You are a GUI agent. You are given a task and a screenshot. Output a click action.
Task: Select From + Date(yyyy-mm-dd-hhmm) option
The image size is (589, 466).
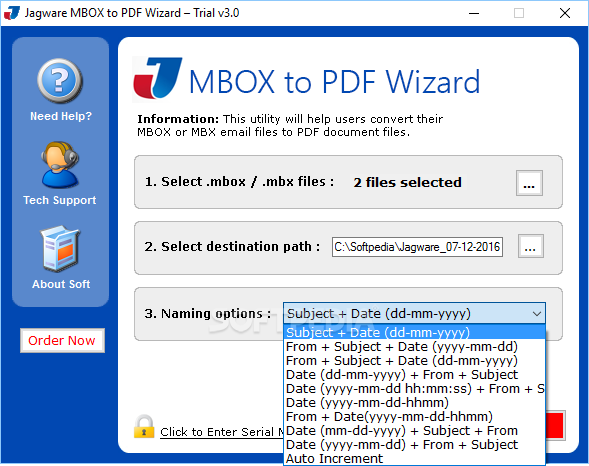[x=414, y=416]
